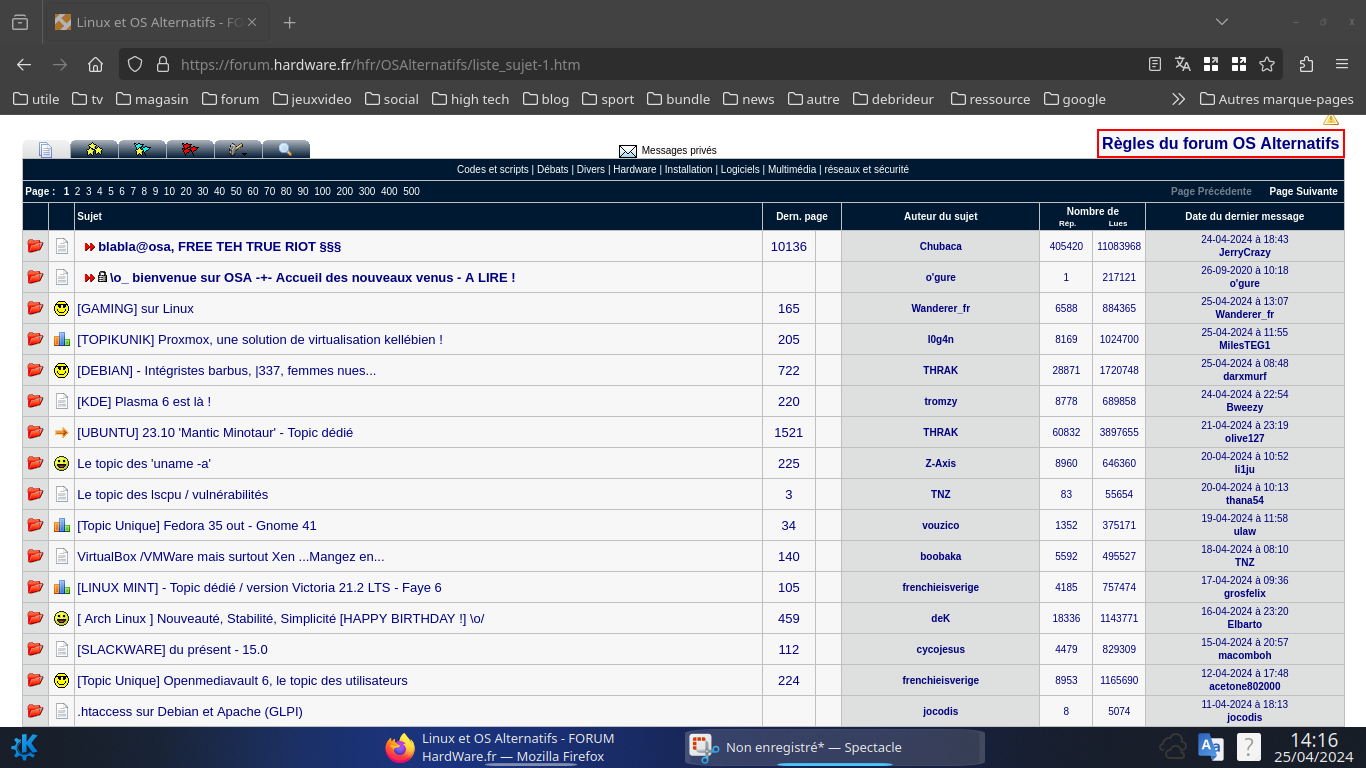
Task: Open the 'high tech' bookmark folder
Action: click(x=469, y=99)
